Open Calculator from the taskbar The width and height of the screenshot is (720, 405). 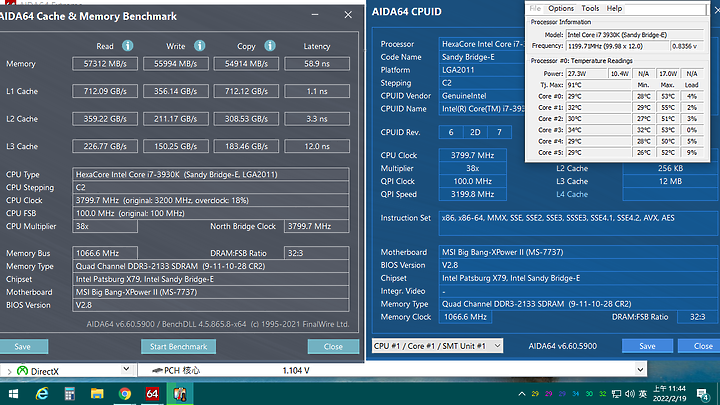pyautogui.click(x=69, y=394)
